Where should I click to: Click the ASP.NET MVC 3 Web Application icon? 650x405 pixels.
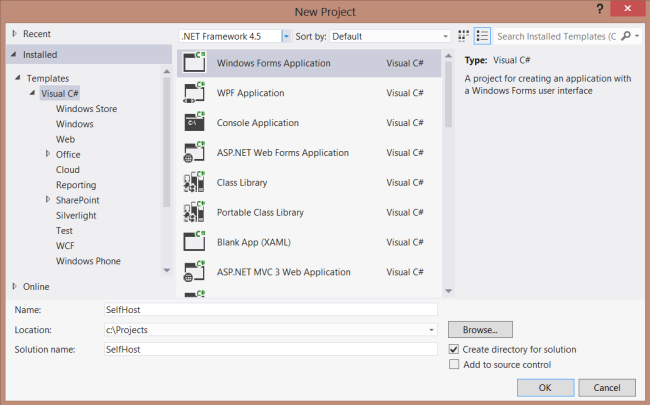(x=194, y=271)
